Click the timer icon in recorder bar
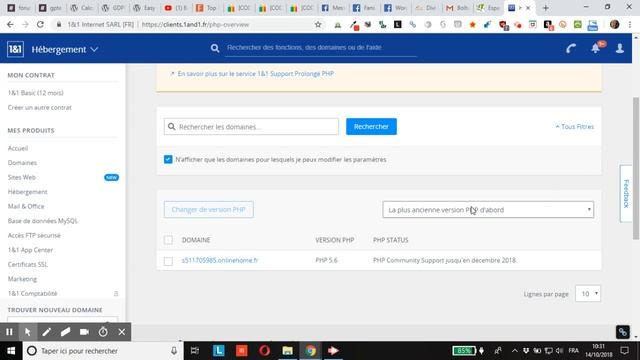 click(103, 332)
